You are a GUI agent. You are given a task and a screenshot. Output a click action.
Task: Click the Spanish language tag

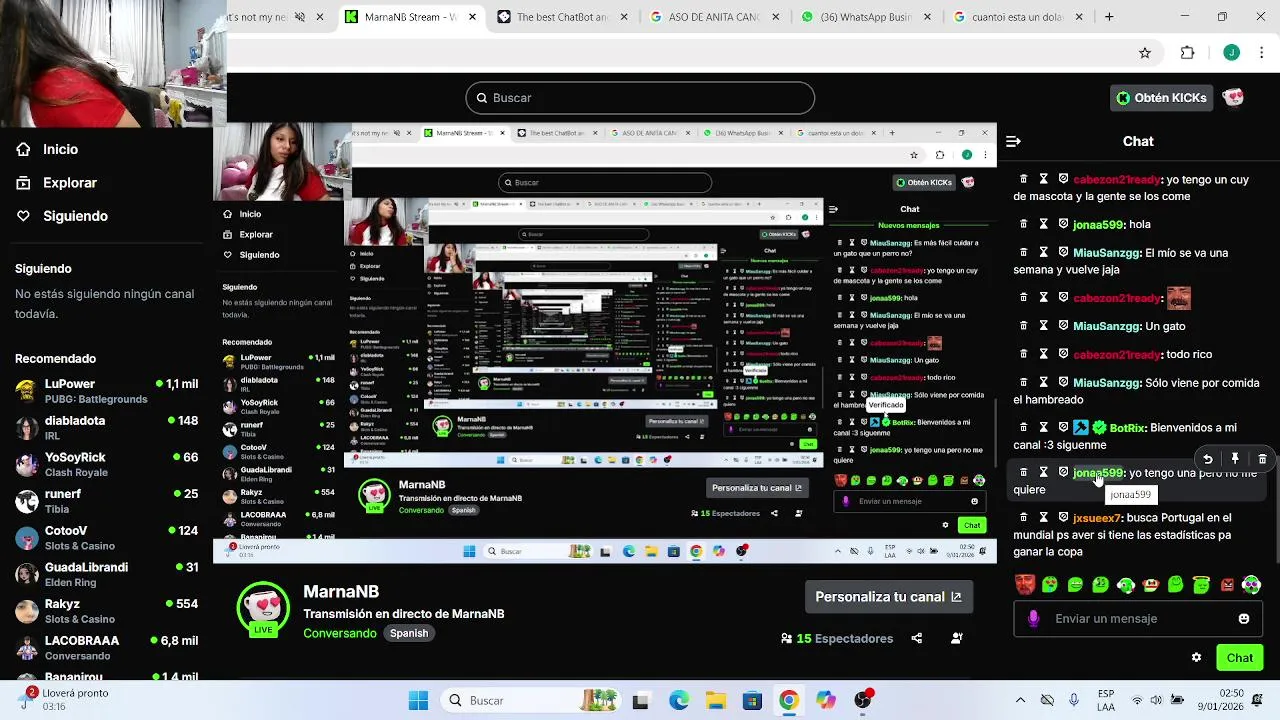[409, 633]
